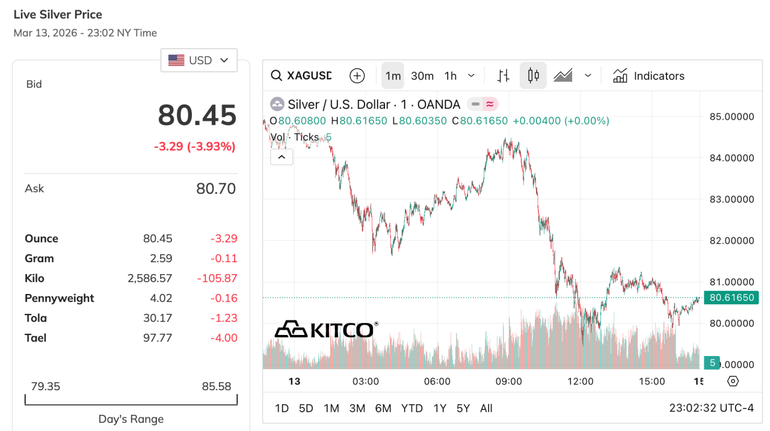Image resolution: width=770 pixels, height=431 pixels.
Task: Open the Indicators panel
Action: pos(648,76)
